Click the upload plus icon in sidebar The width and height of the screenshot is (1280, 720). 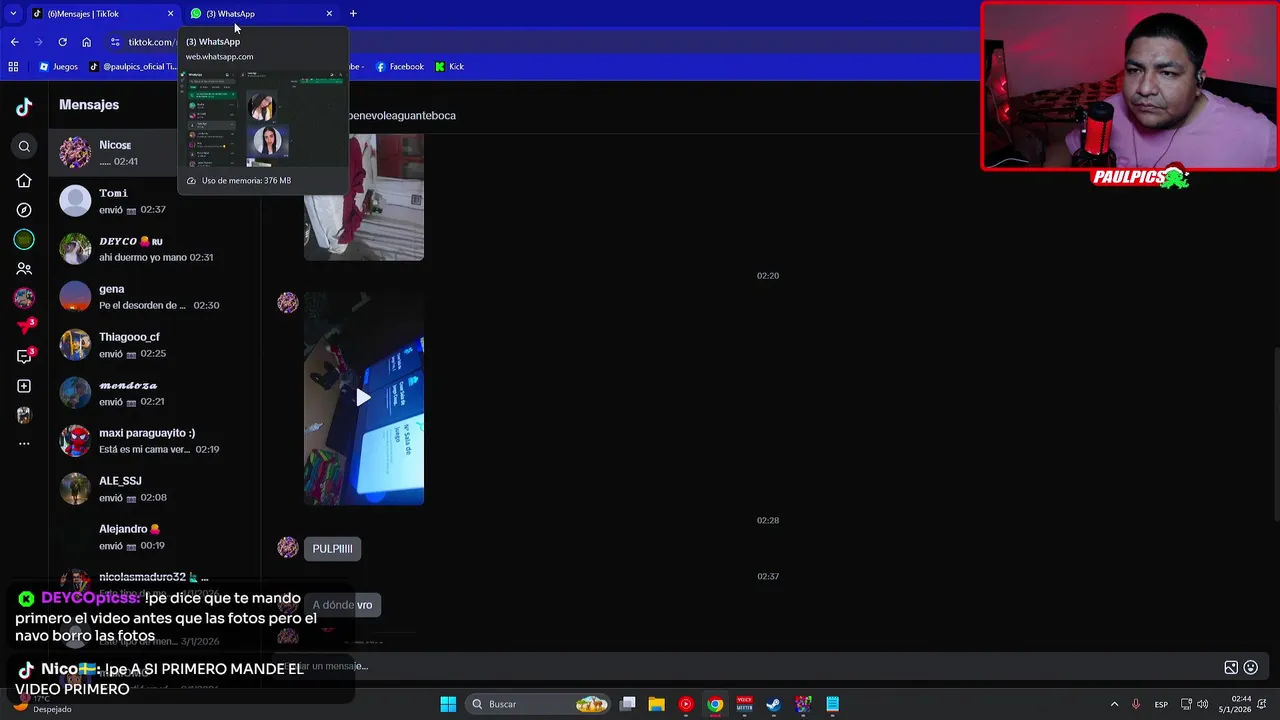pyautogui.click(x=24, y=386)
